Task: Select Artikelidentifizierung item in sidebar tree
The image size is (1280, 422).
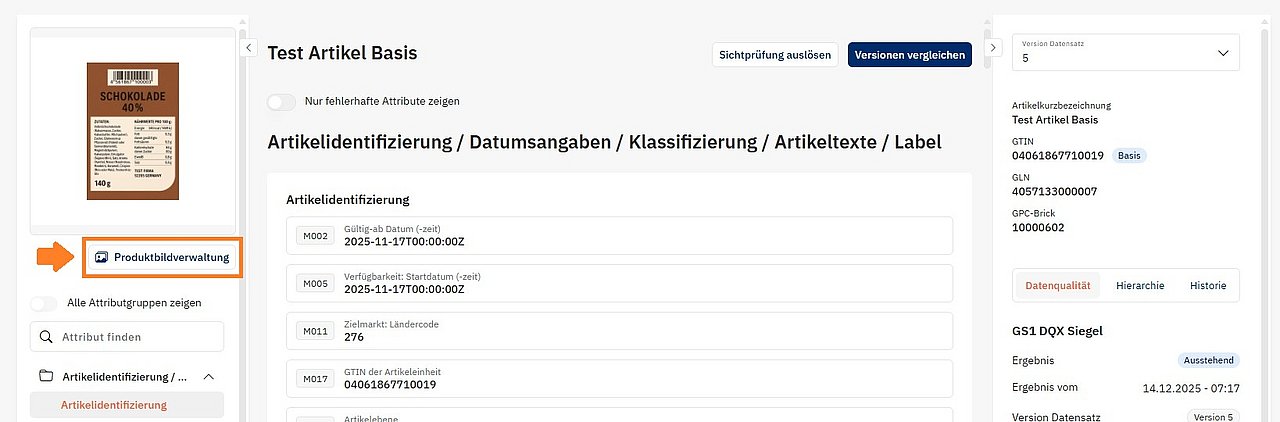Action: coord(114,405)
